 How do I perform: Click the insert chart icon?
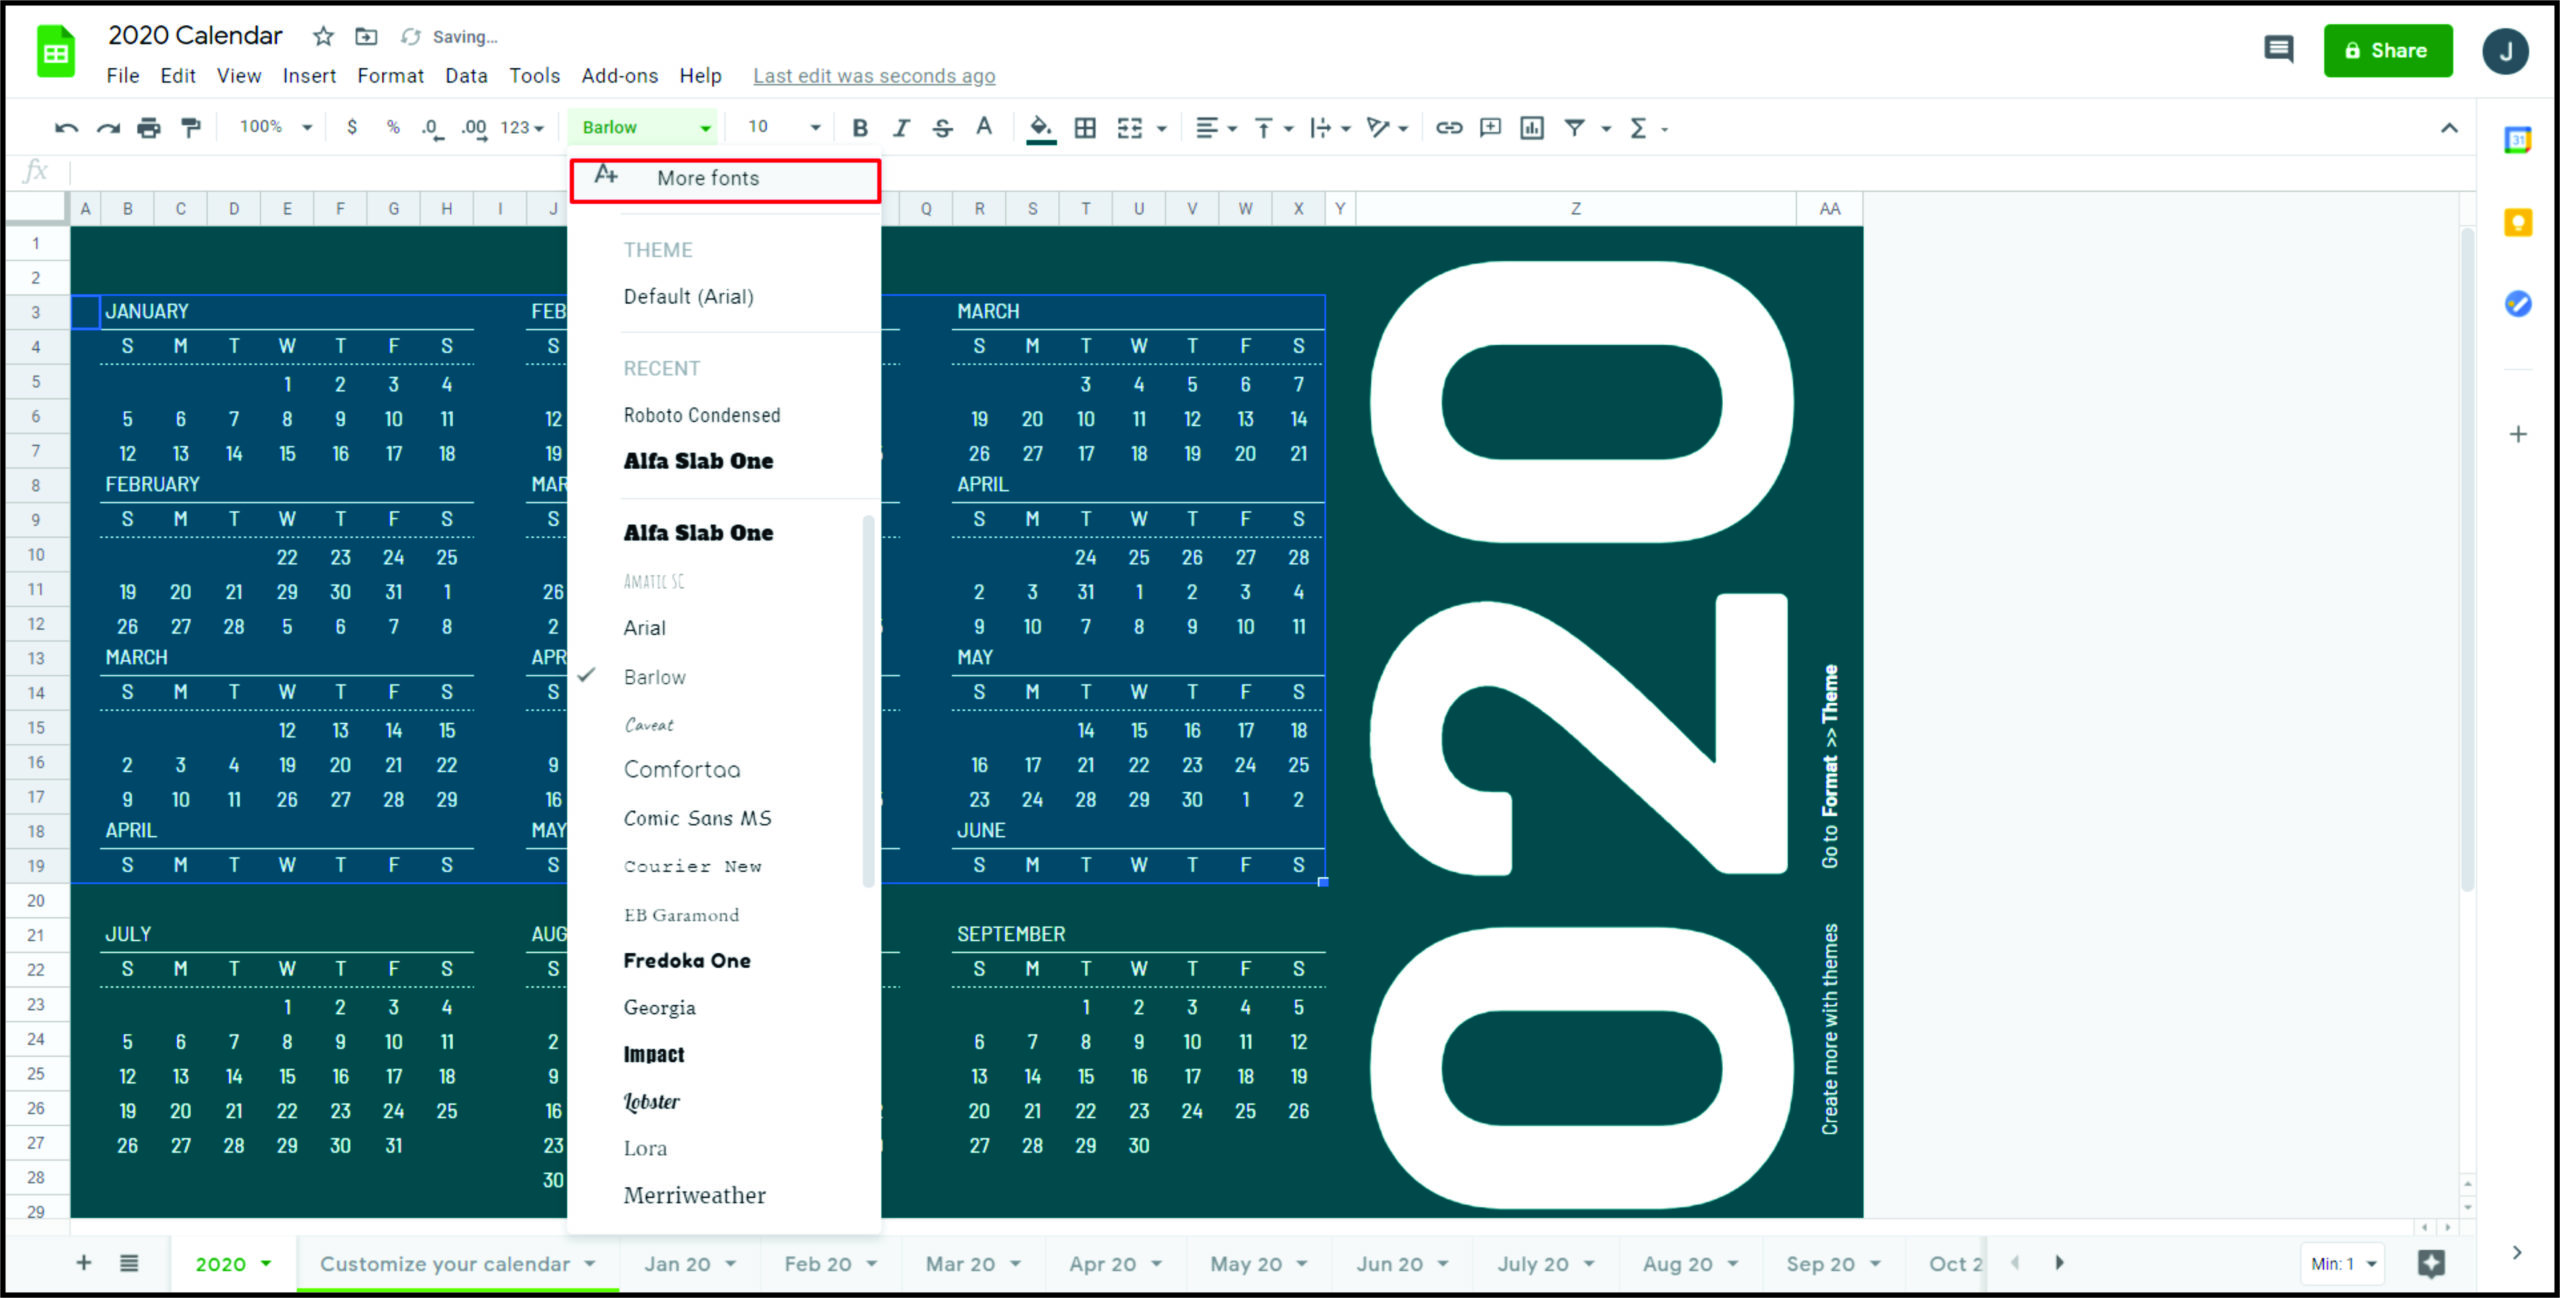click(x=1531, y=127)
